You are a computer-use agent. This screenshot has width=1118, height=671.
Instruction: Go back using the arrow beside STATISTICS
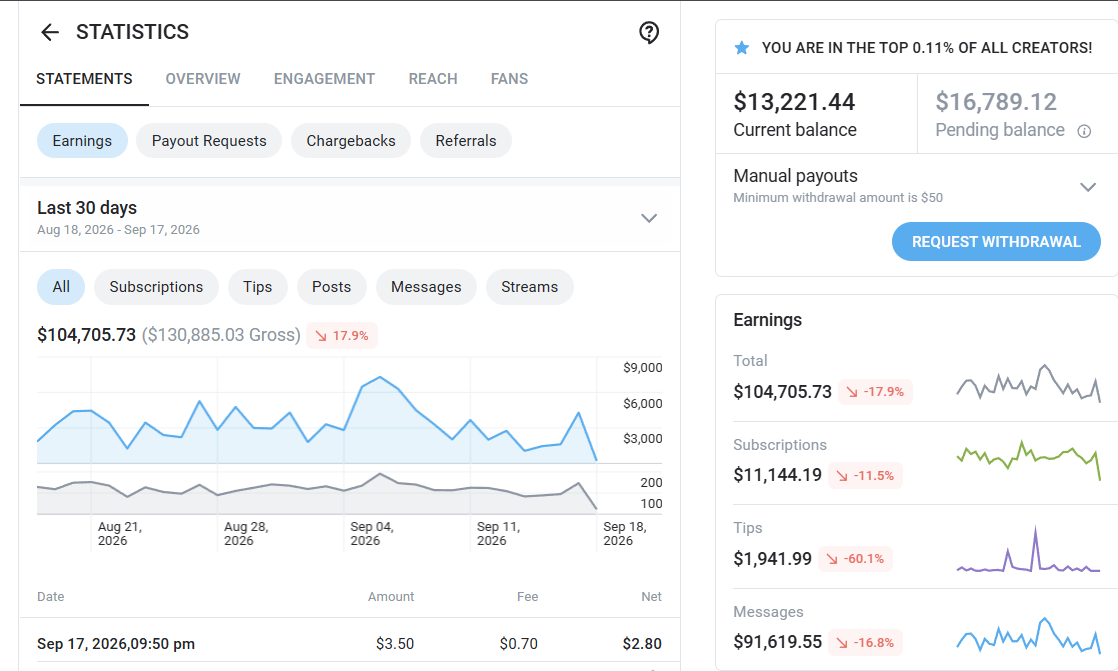pos(50,32)
